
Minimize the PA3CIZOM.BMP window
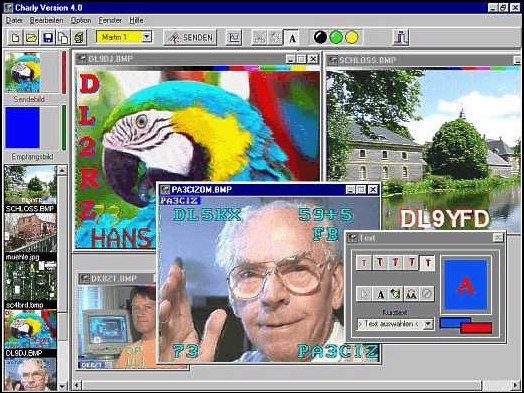click(350, 190)
